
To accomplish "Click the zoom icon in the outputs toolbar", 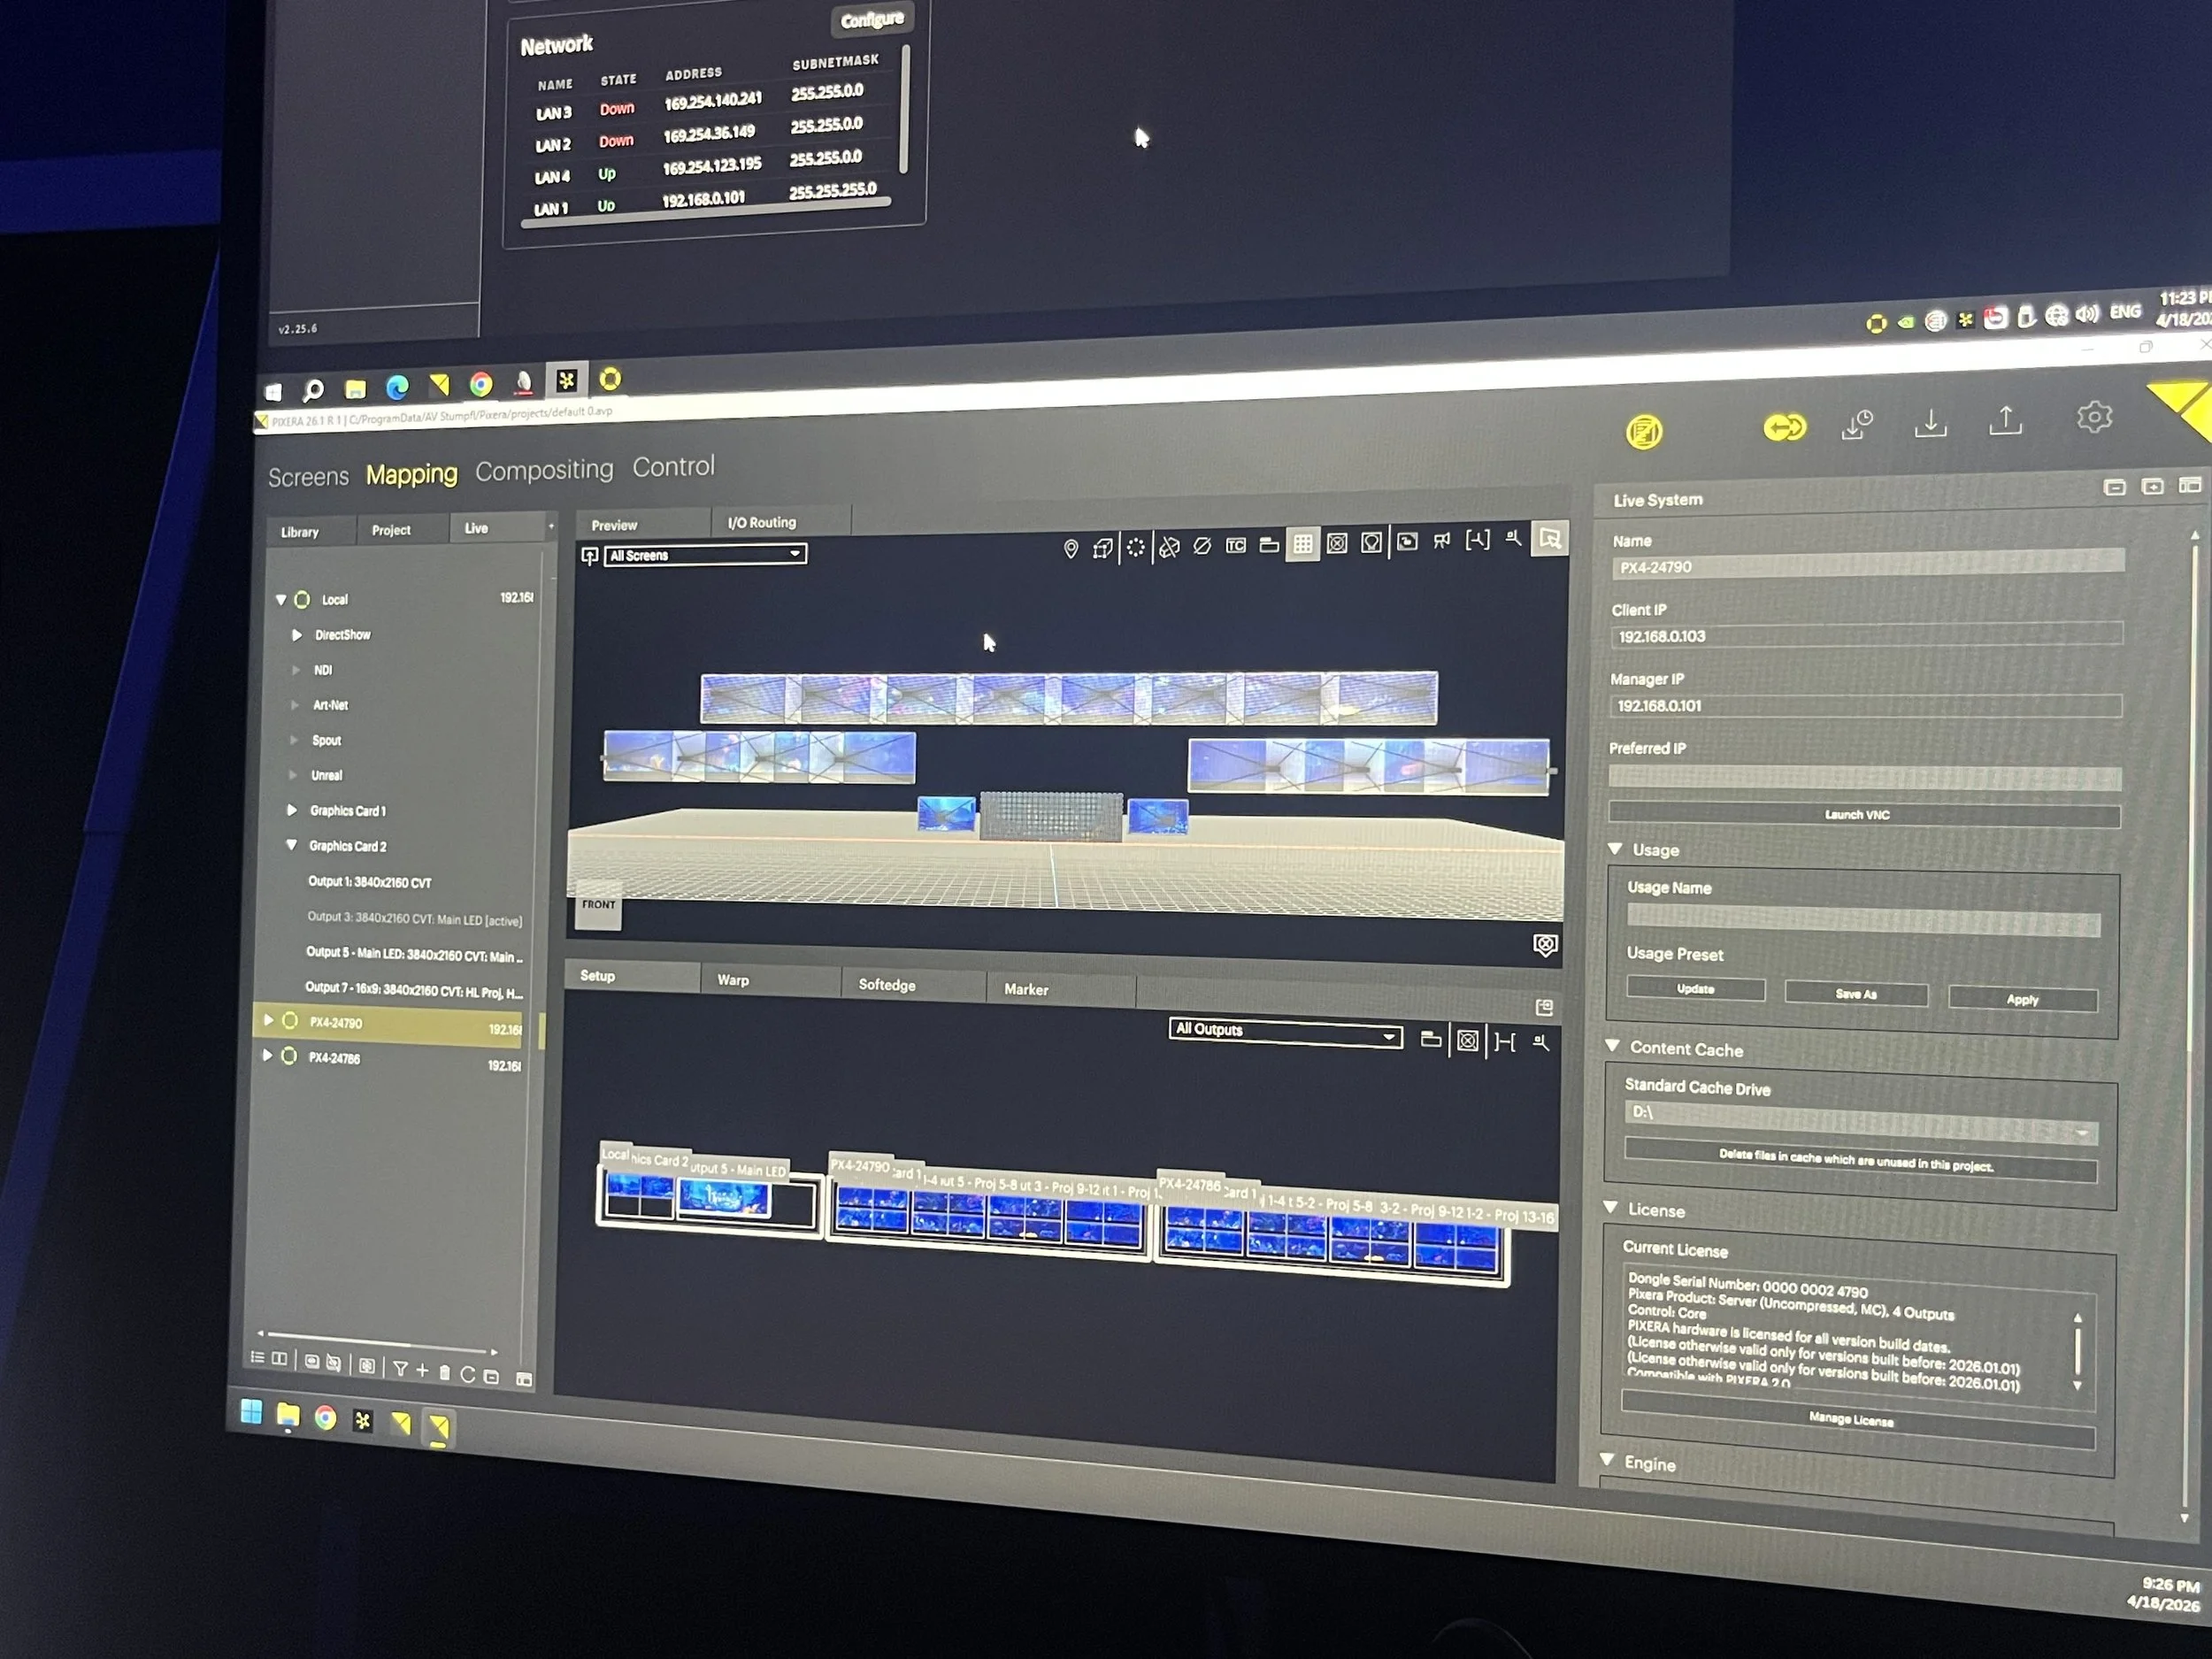I will [1541, 1043].
